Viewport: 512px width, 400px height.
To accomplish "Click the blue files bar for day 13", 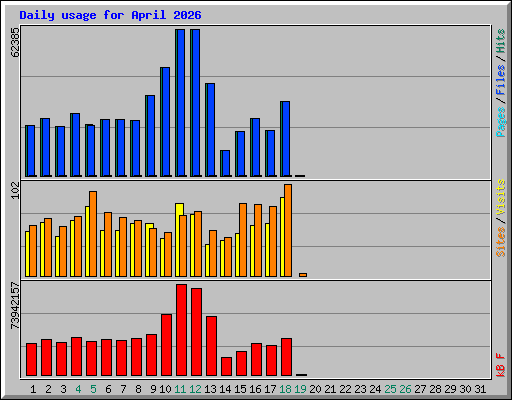I will point(211,130).
